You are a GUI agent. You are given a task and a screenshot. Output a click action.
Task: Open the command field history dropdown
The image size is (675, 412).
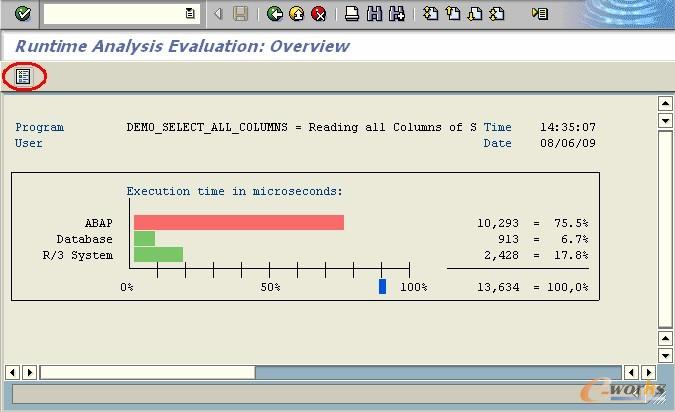190,14
